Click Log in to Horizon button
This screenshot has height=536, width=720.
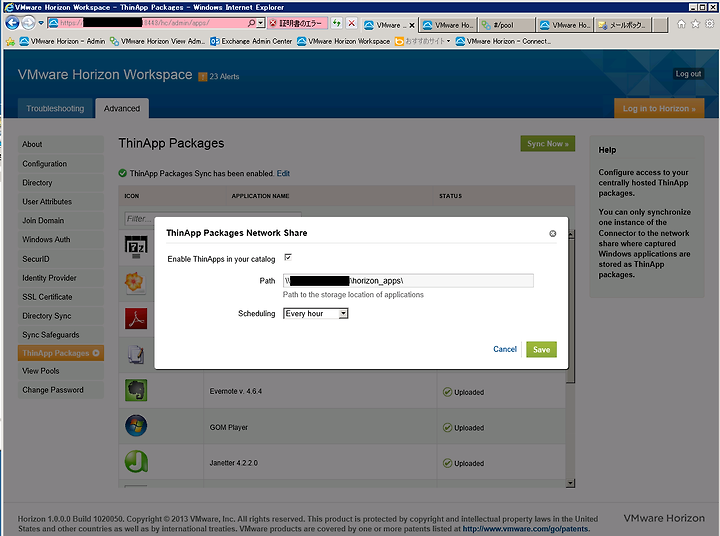click(659, 108)
